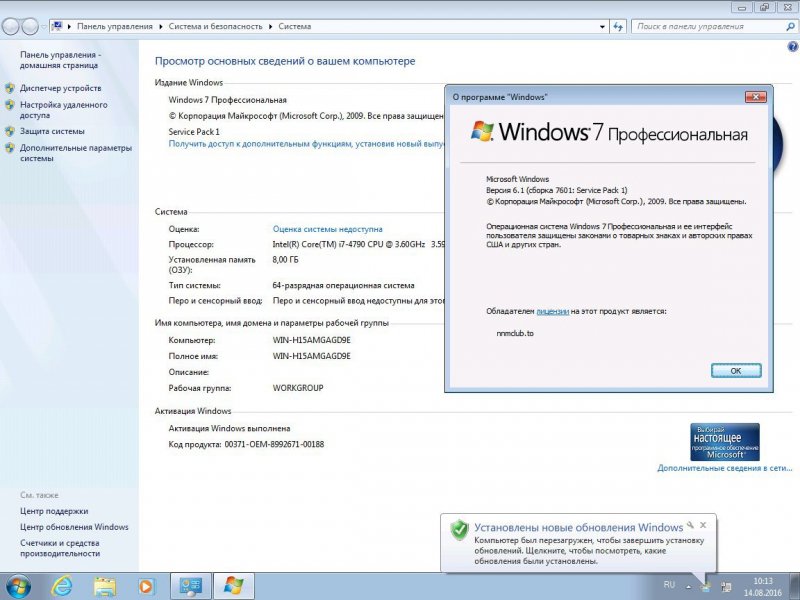Viewport: 800px width, 600px height.
Task: Expand the breadcrumb arrow before Система
Action: click(x=270, y=27)
